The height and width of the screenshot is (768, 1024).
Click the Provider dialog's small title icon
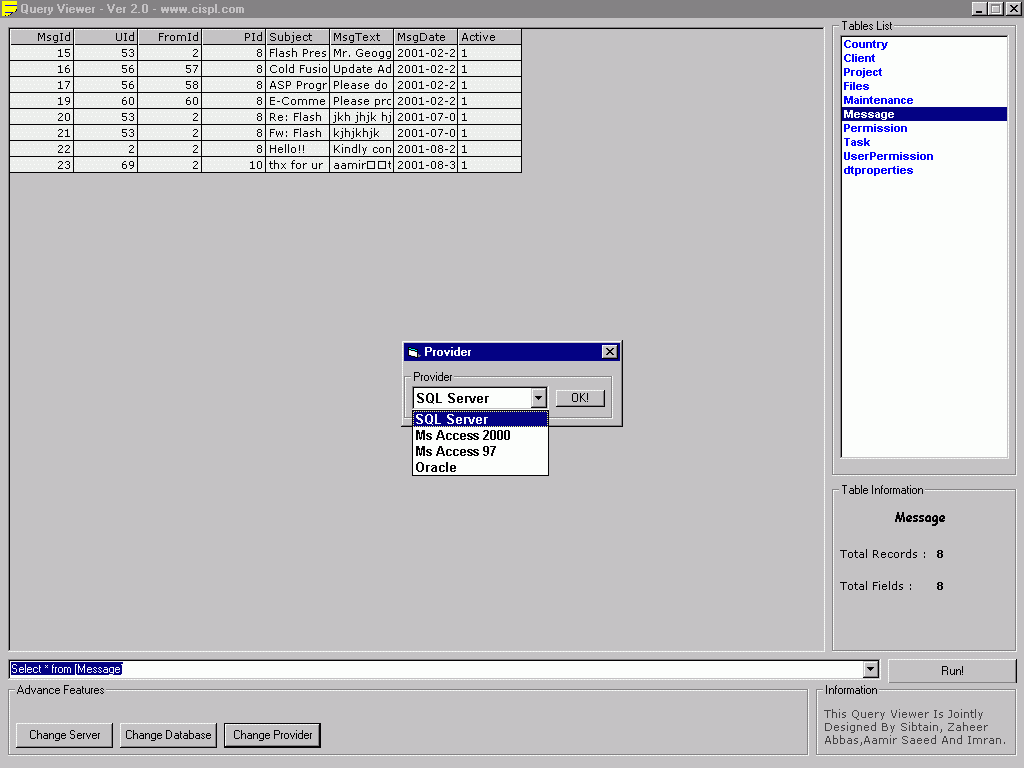[413, 352]
